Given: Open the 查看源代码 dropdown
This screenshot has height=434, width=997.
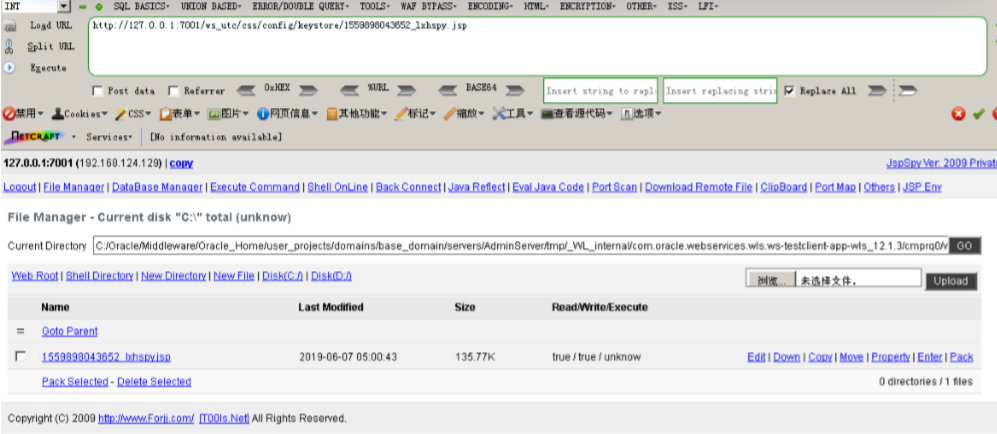Looking at the screenshot, I should pos(577,114).
